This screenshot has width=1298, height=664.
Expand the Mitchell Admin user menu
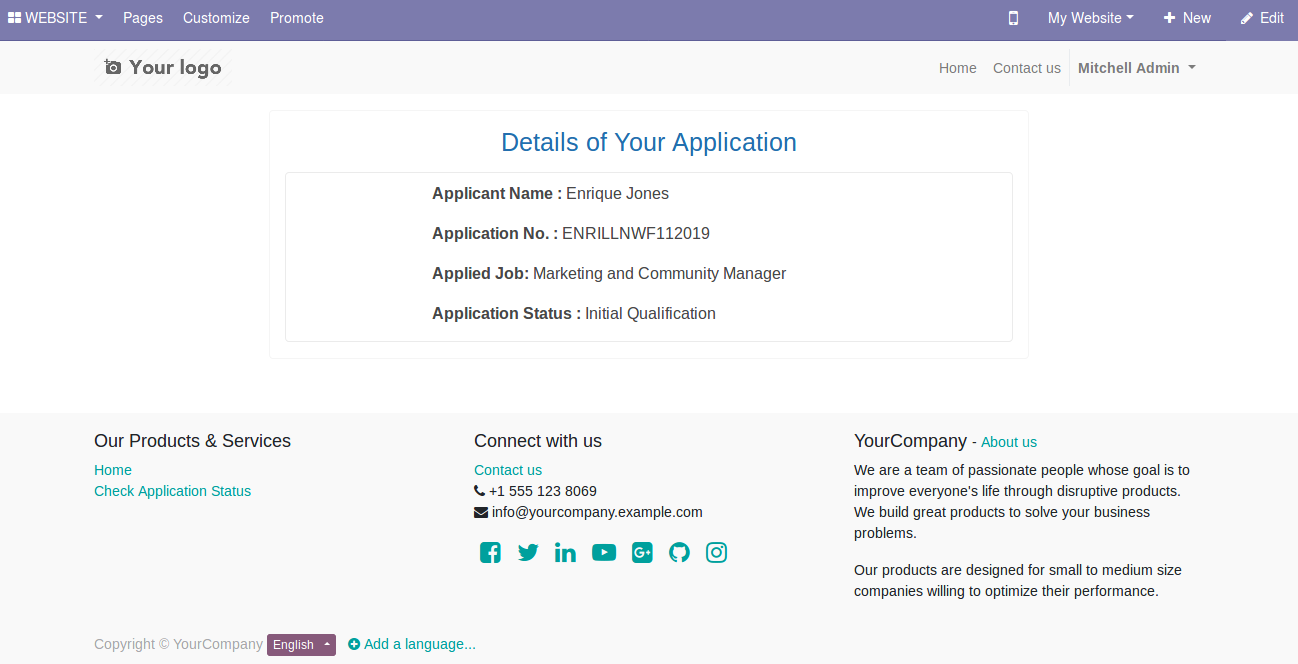1136,67
